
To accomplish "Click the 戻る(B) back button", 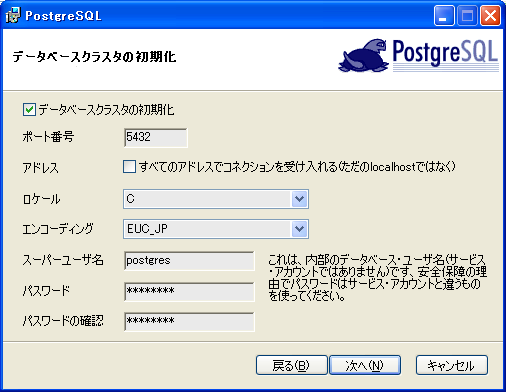I will [292, 365].
